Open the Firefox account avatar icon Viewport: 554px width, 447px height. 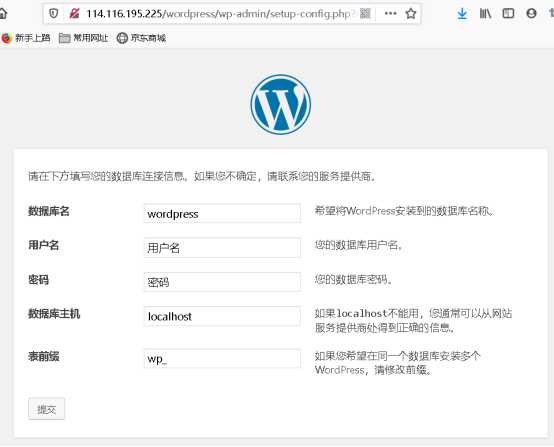click(531, 14)
